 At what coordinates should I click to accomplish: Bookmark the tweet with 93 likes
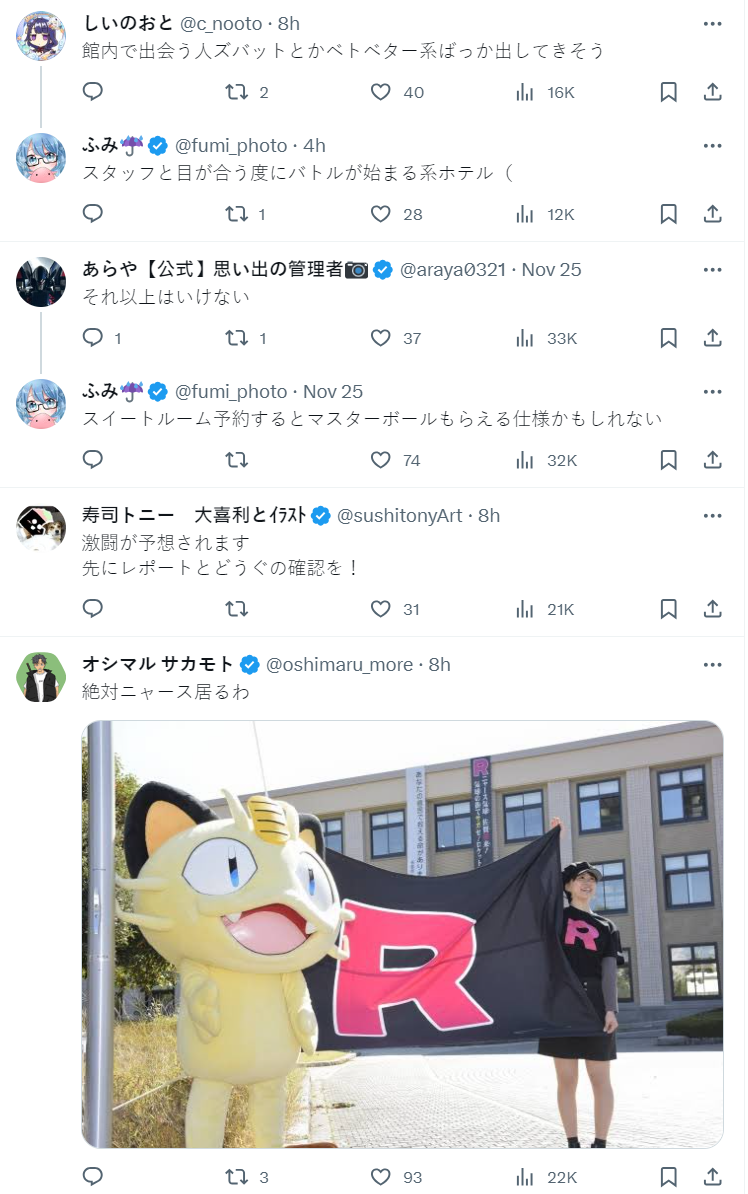click(x=668, y=1177)
